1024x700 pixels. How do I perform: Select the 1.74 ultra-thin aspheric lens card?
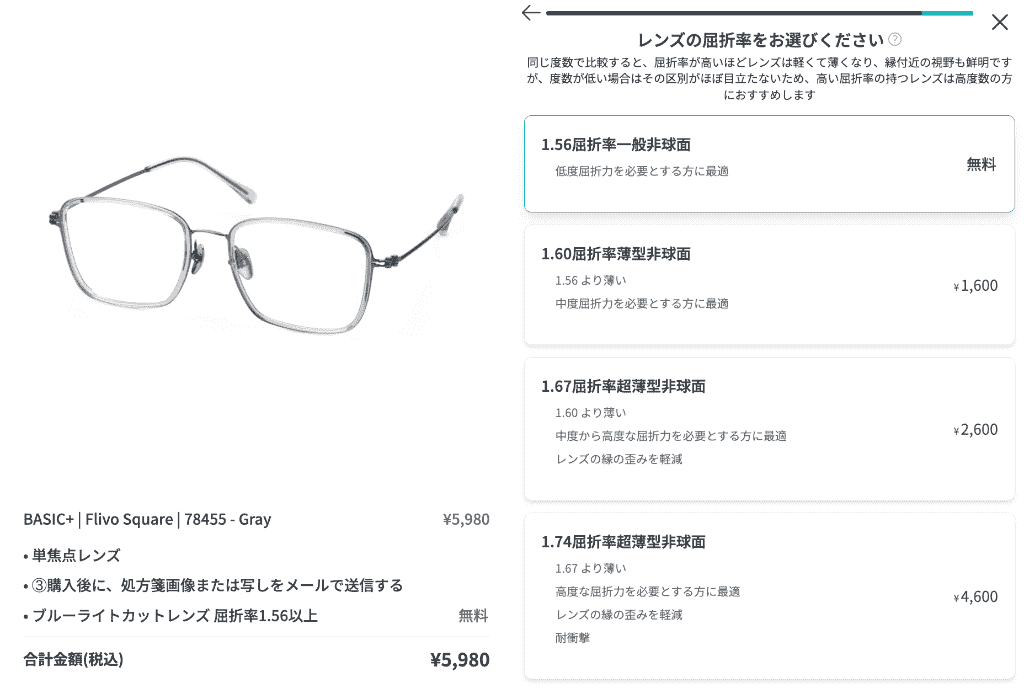coord(769,597)
